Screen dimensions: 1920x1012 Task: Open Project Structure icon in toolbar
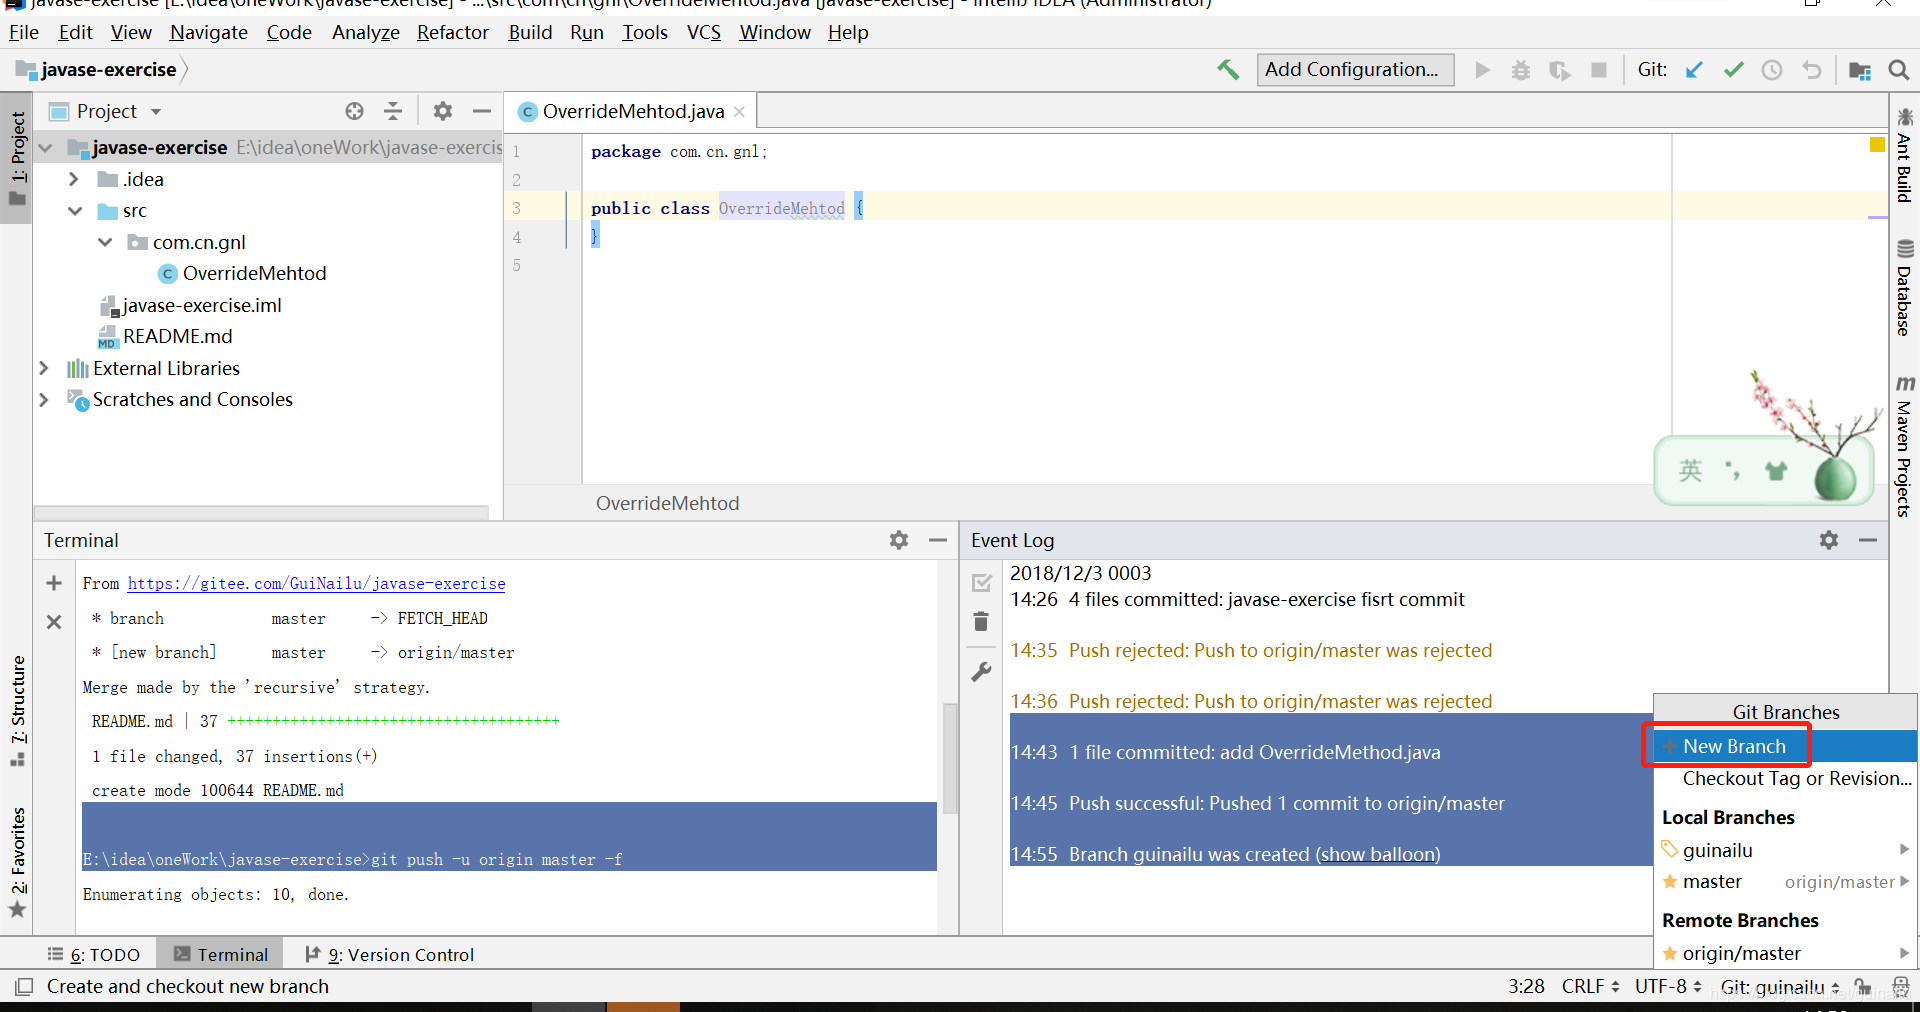[1860, 70]
